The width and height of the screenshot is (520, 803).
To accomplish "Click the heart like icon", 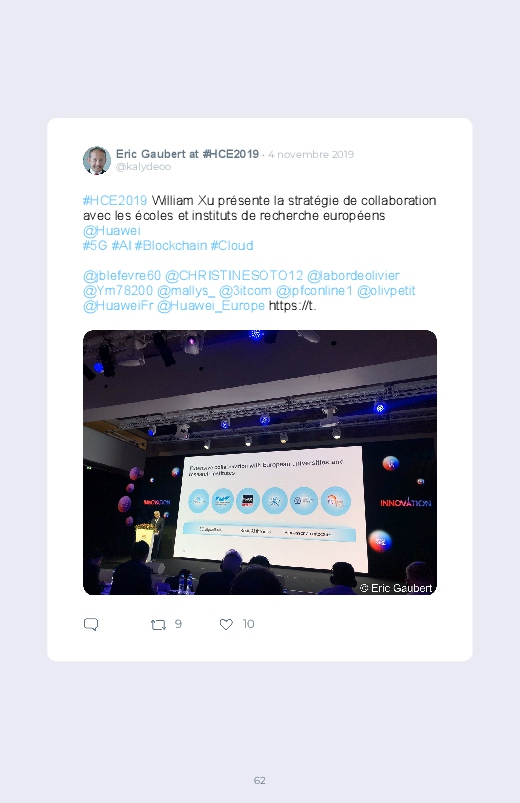I will click(x=226, y=624).
